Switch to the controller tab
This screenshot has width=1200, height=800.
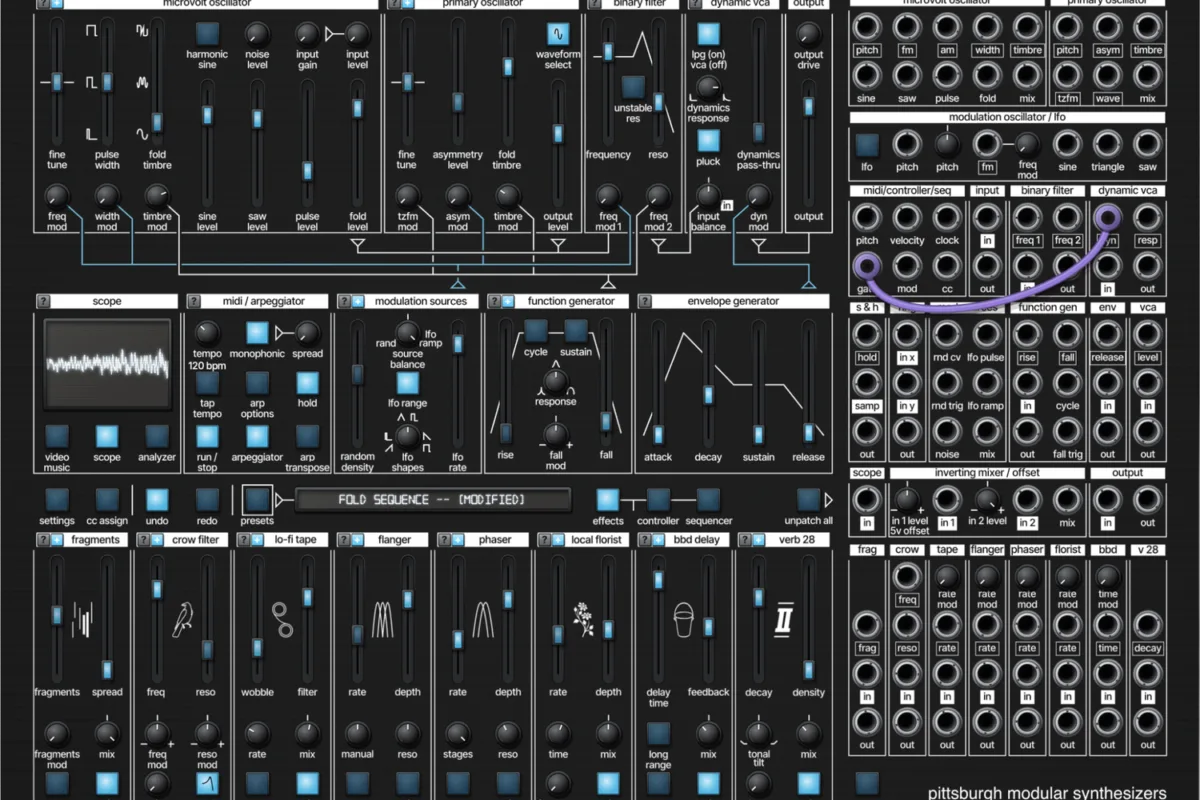pyautogui.click(x=657, y=499)
